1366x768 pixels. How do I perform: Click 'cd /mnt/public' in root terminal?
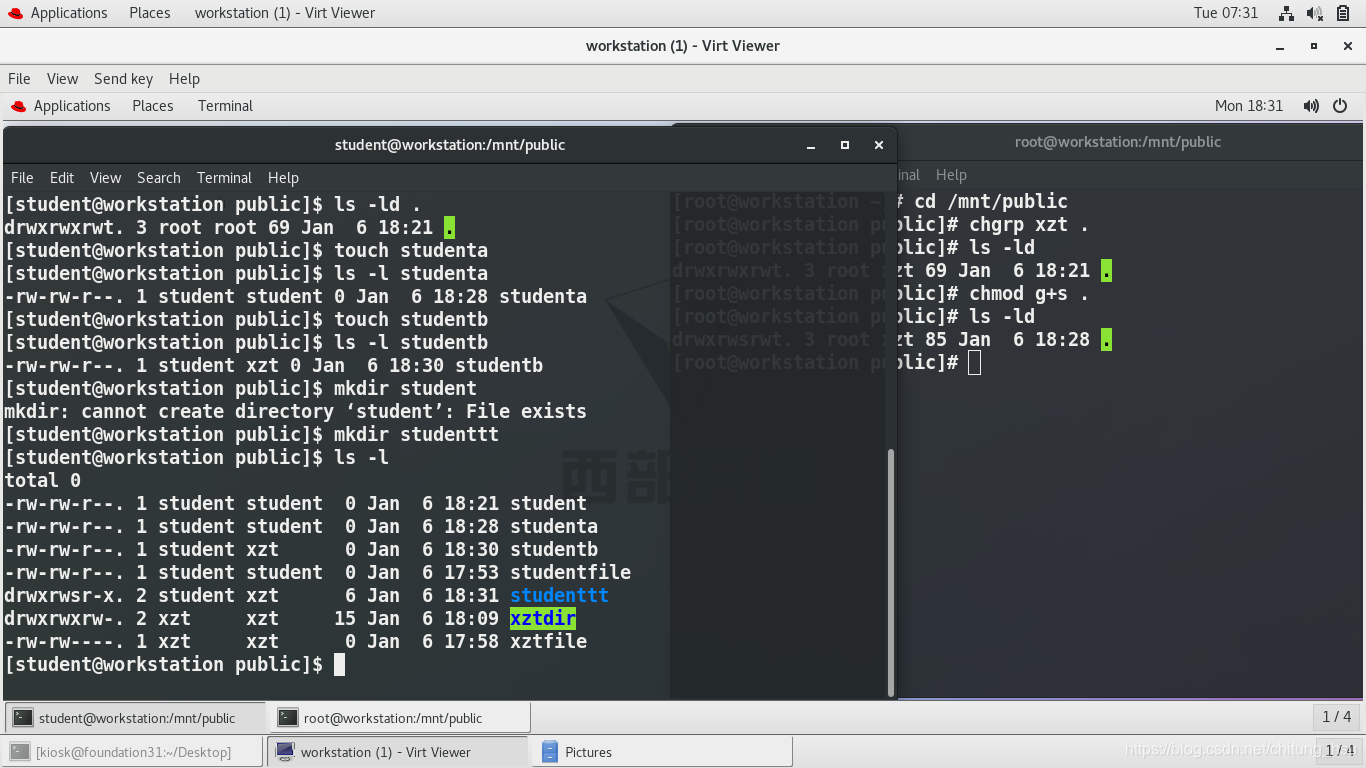pyautogui.click(x=991, y=201)
